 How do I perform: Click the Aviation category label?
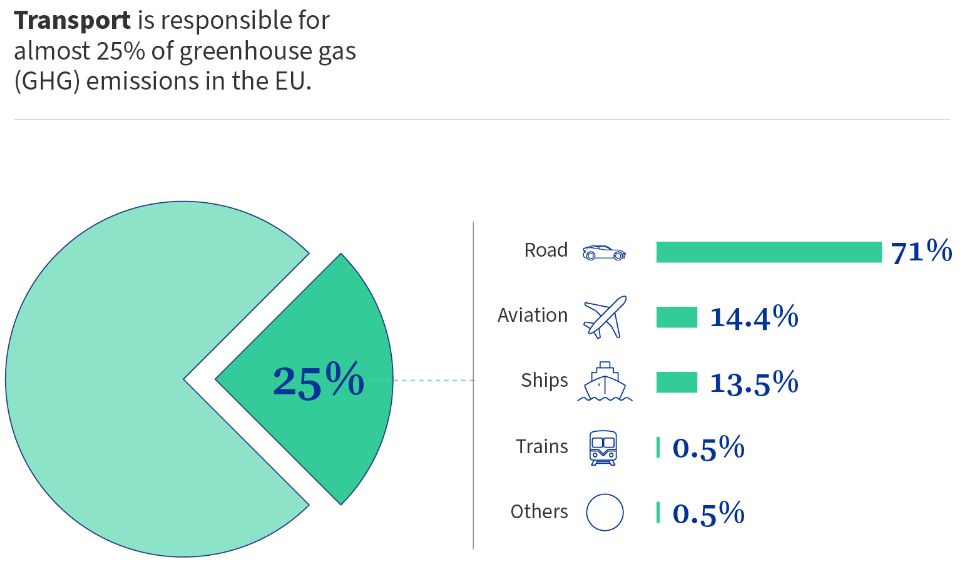pyautogui.click(x=532, y=315)
